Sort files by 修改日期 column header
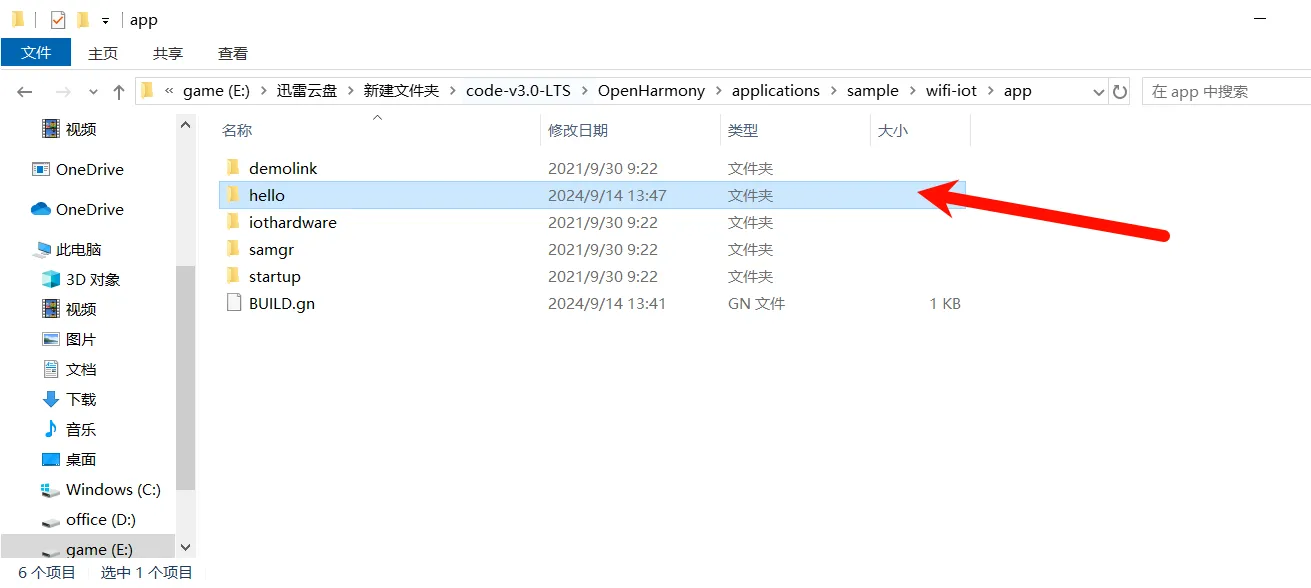The image size is (1311, 588). 578,130
